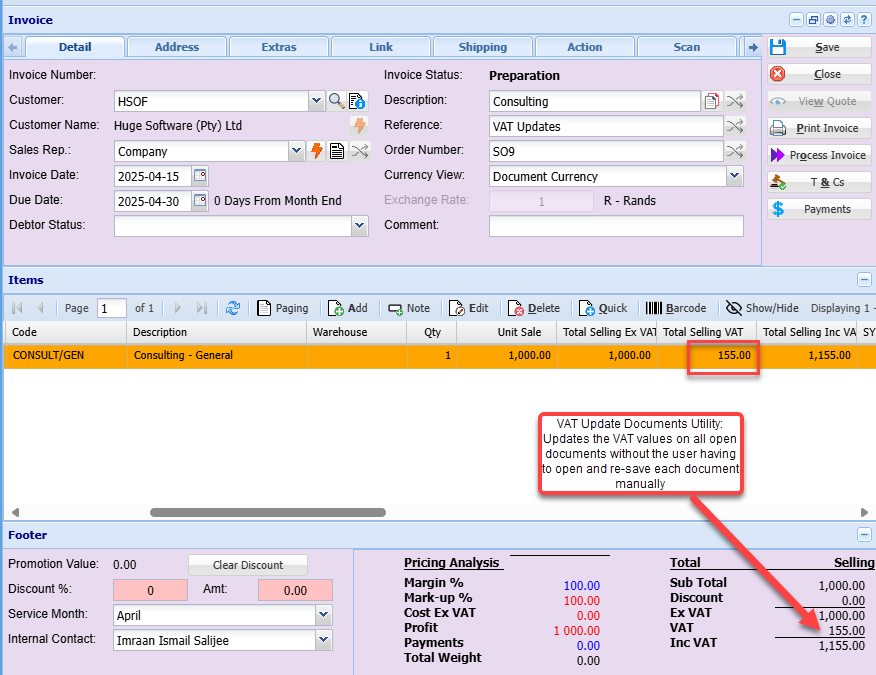
Task: Open the Shipping tab
Action: 483,47
